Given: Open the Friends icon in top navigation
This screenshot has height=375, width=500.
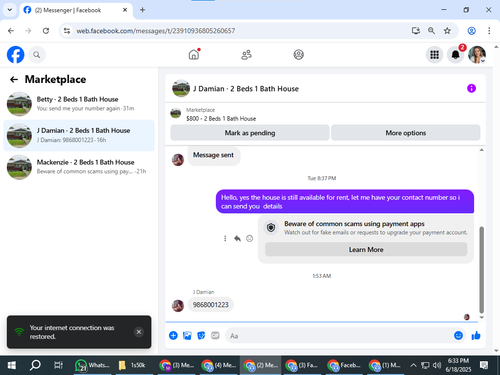Looking at the screenshot, I should tap(246, 55).
